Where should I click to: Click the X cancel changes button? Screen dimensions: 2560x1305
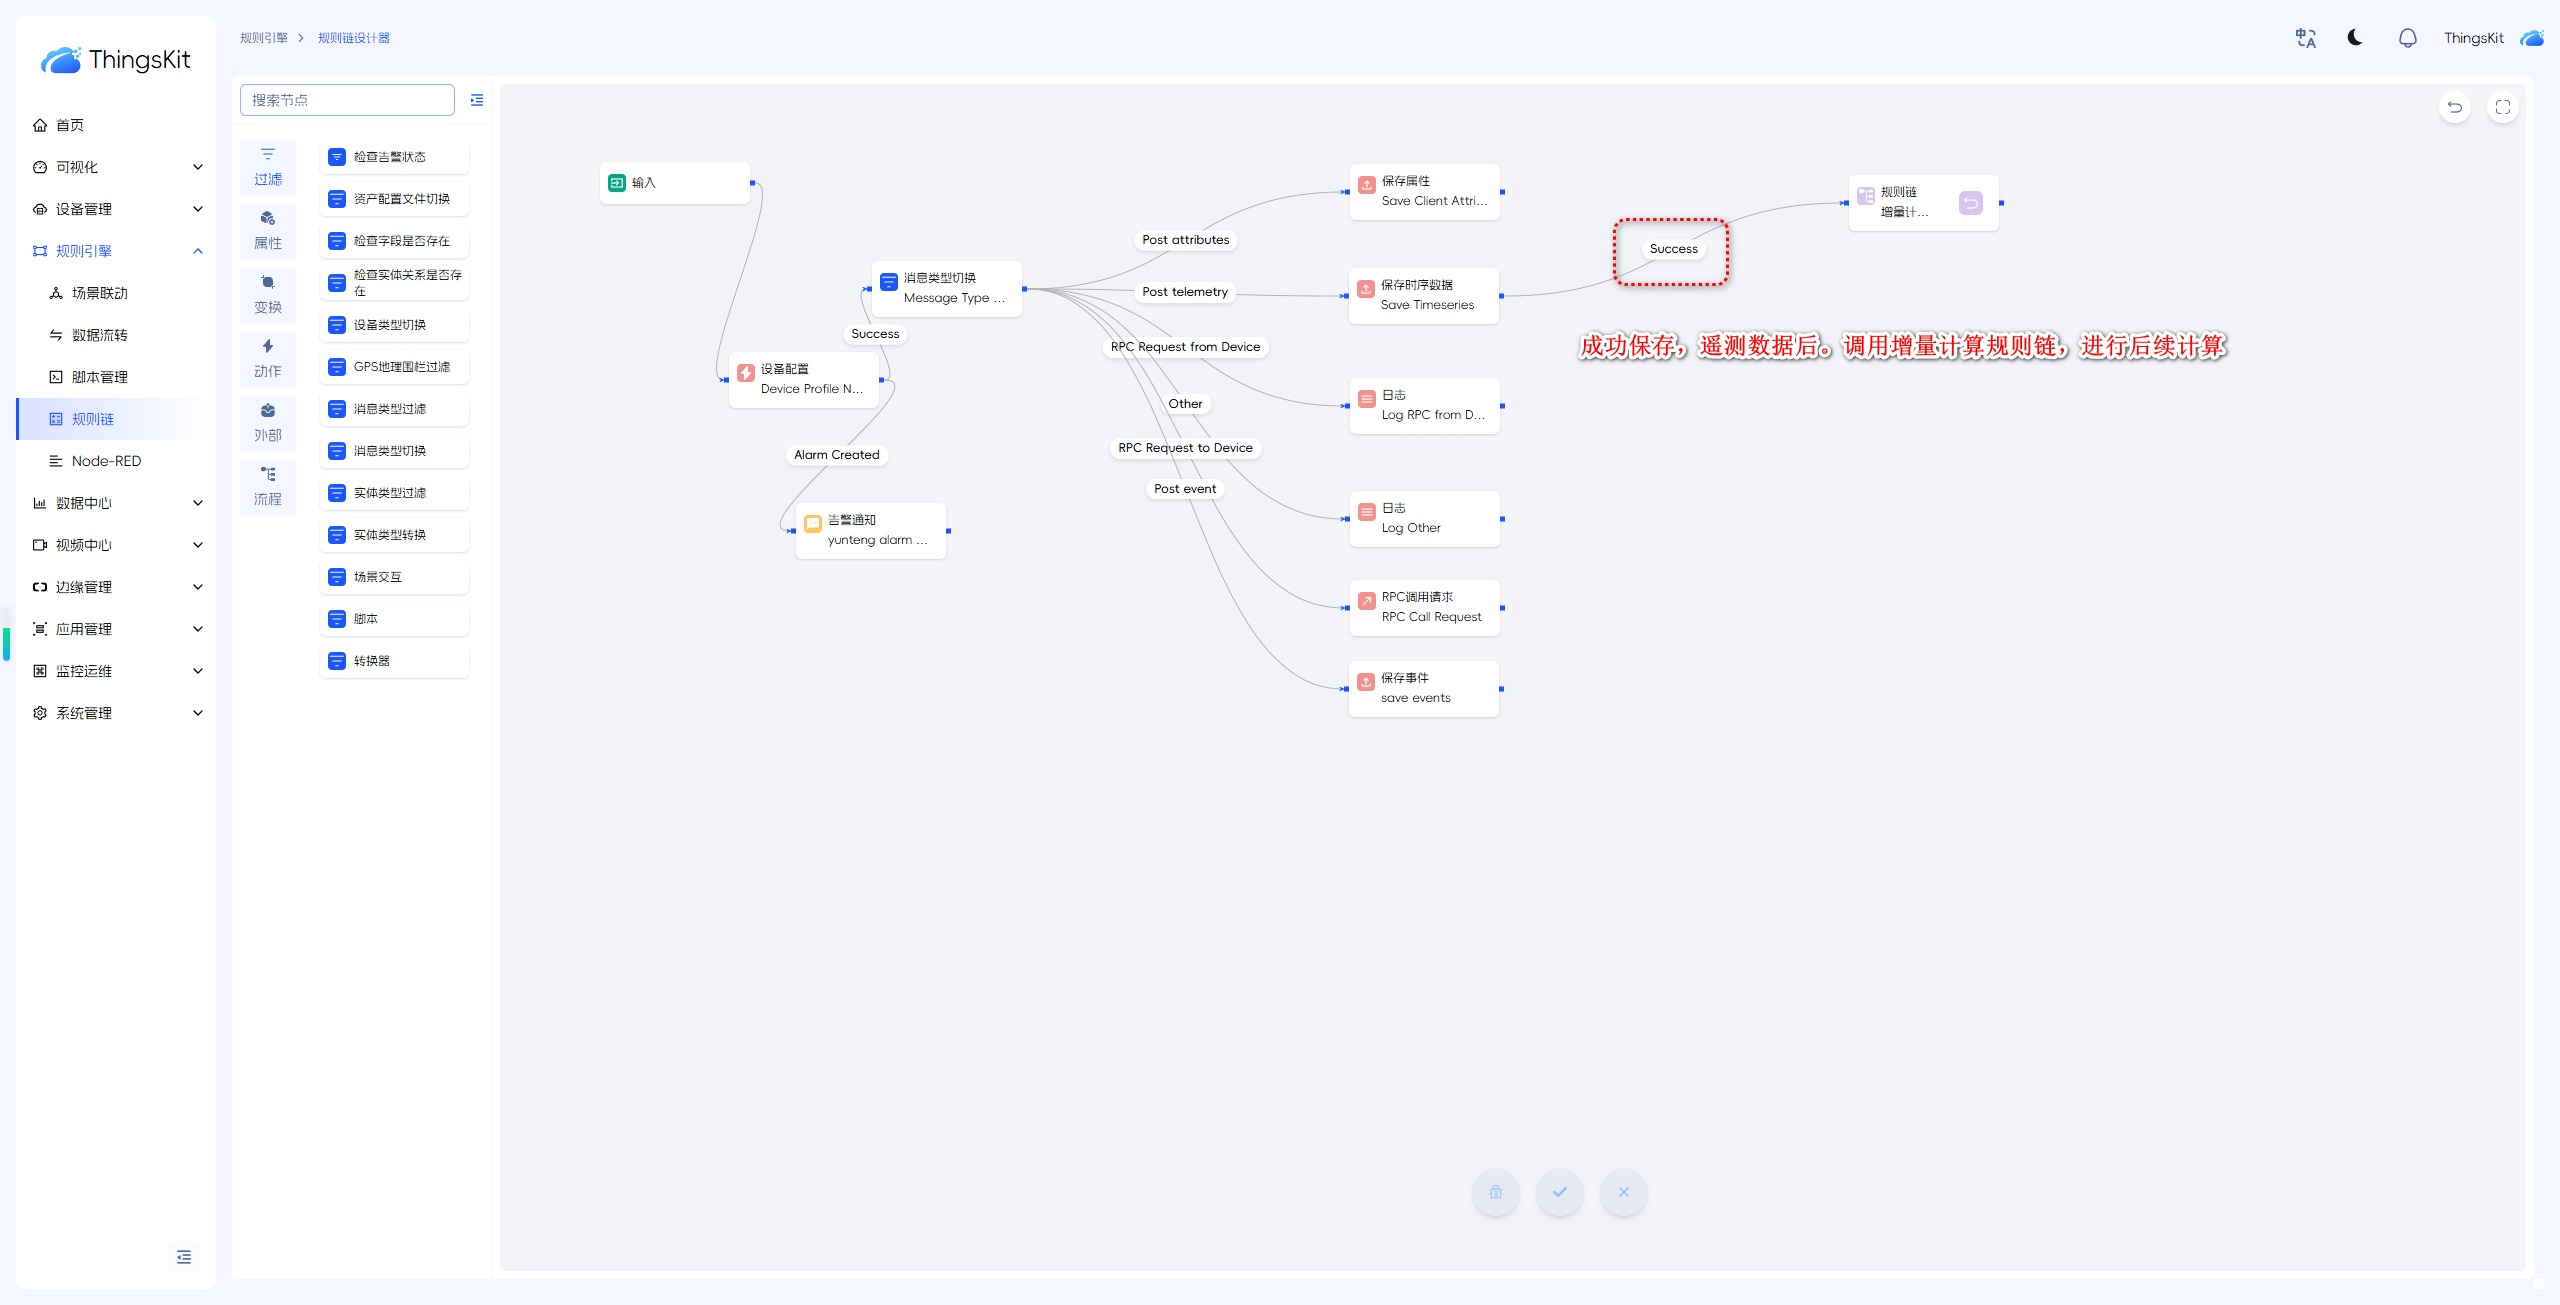[x=1623, y=1191]
